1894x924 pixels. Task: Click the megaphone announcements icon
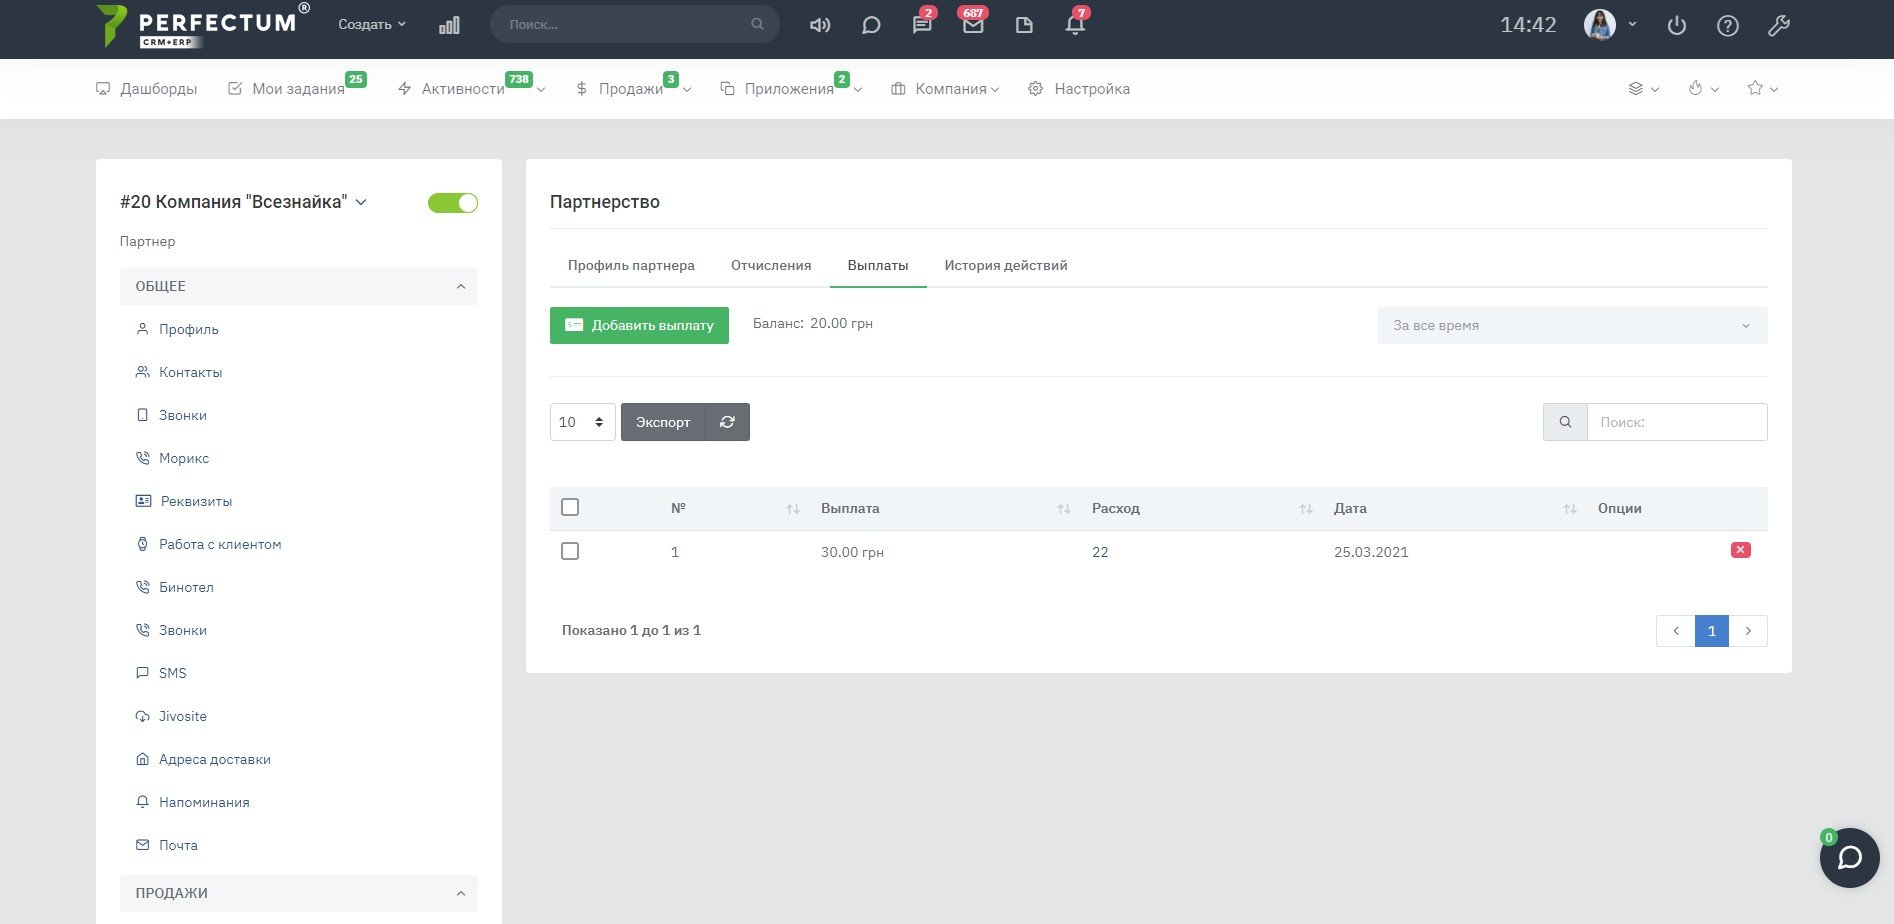pos(820,25)
